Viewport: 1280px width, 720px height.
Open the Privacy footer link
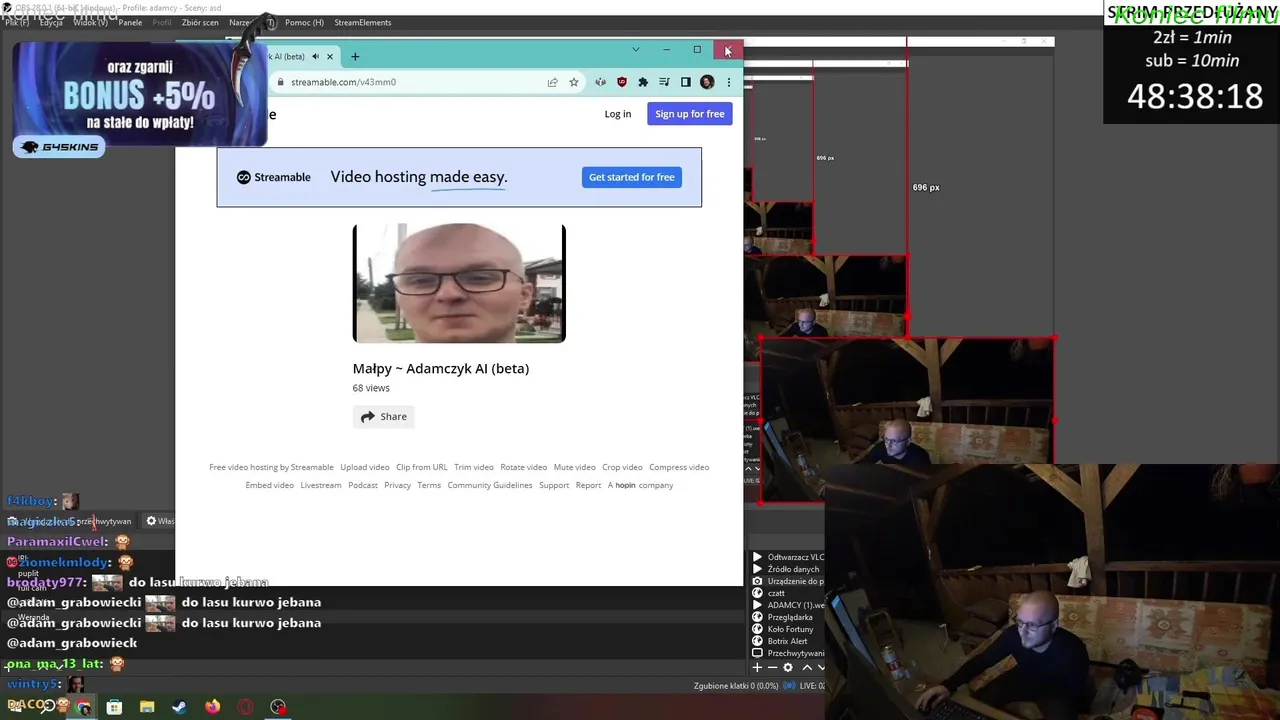(398, 485)
